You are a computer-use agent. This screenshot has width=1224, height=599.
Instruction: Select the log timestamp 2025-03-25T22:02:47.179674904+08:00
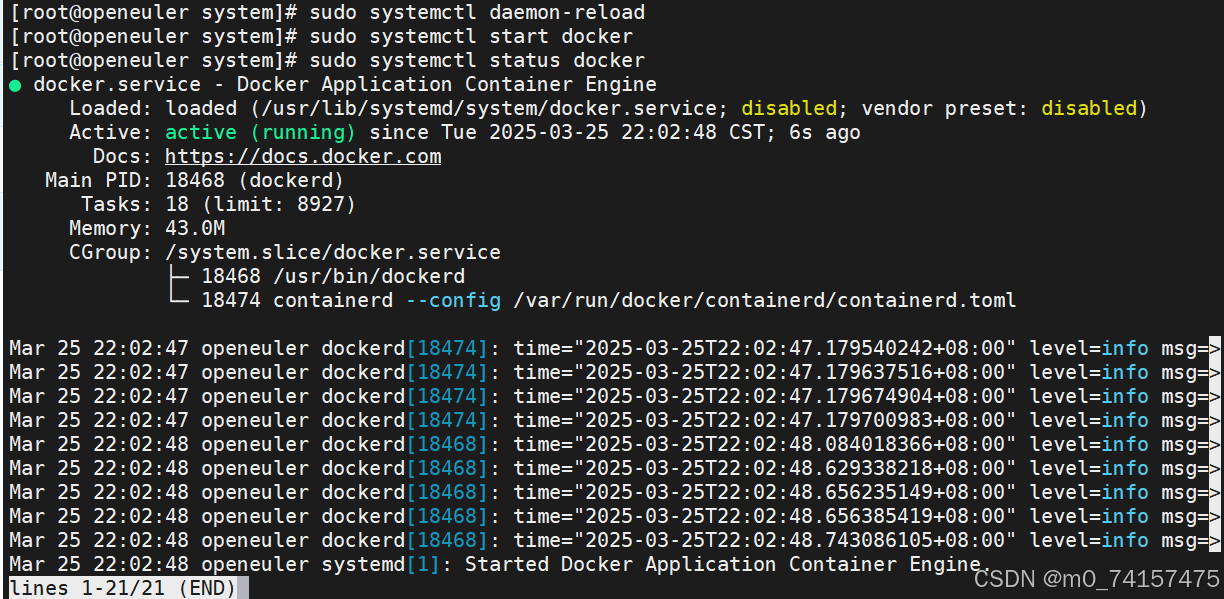click(795, 397)
